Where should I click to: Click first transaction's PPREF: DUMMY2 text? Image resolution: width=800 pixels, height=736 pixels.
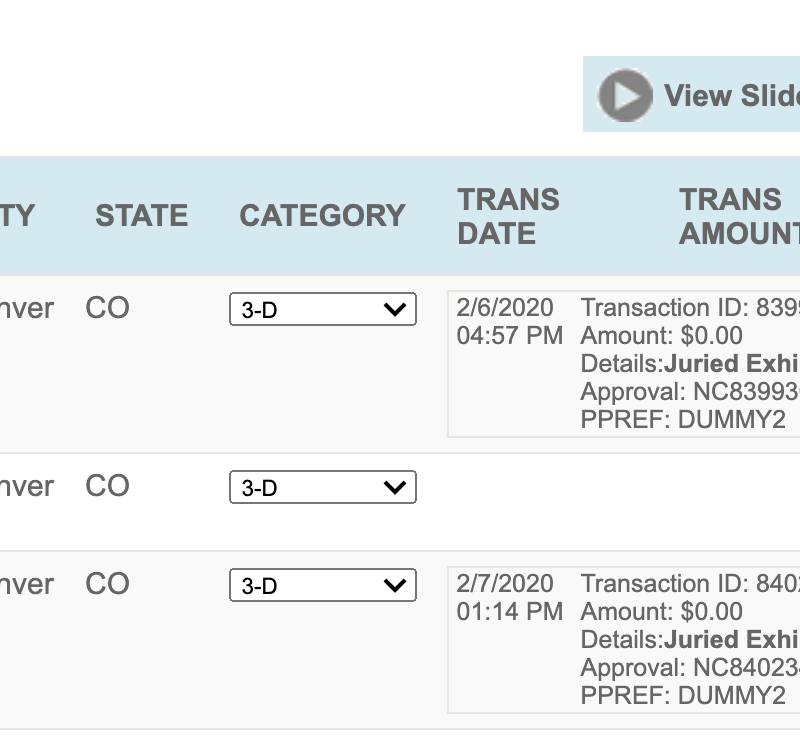tap(683, 420)
